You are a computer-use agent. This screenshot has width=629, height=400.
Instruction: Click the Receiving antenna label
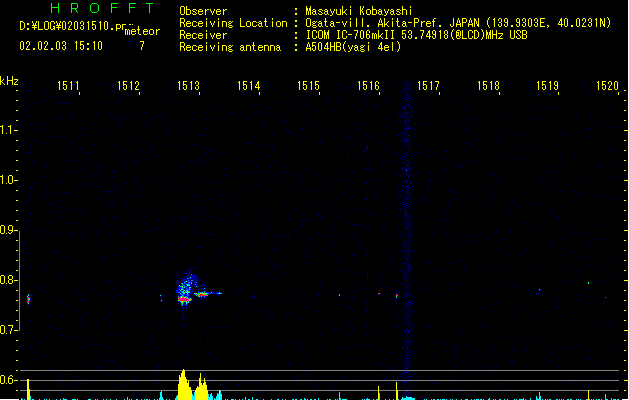[230, 47]
